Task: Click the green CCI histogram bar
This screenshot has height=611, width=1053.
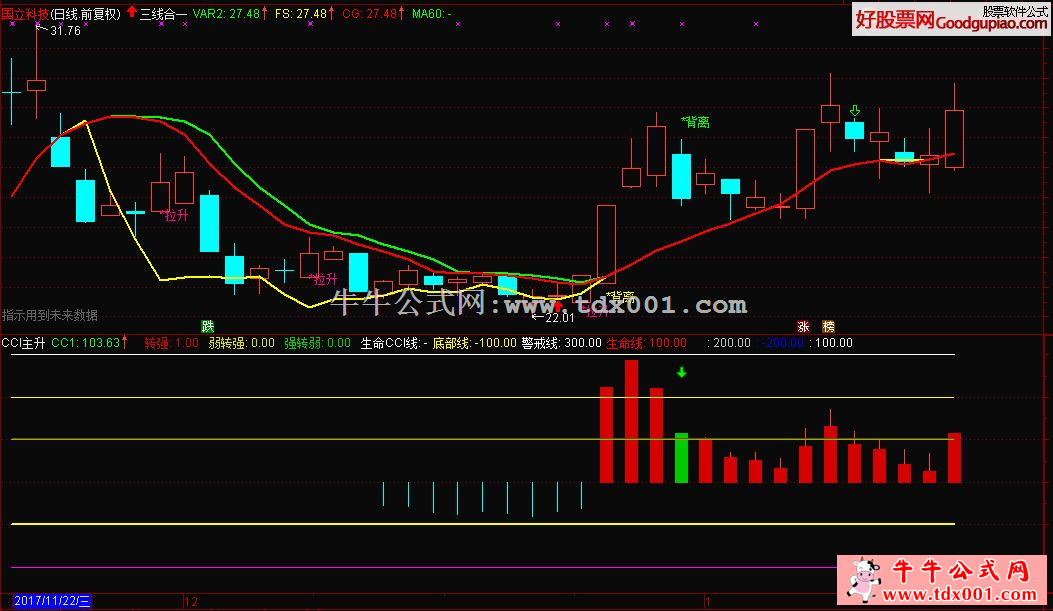Action: (x=681, y=457)
